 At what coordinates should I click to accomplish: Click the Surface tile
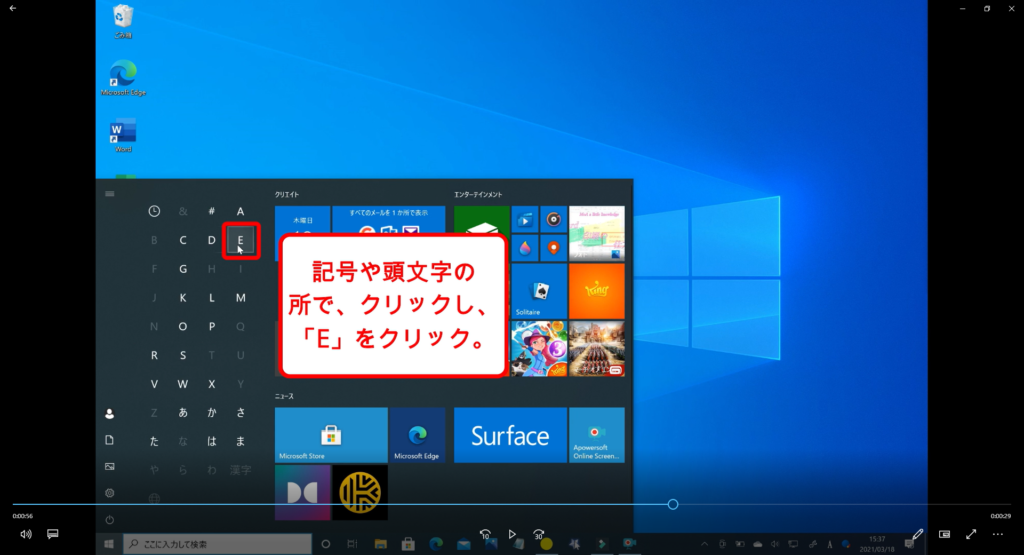(x=510, y=435)
